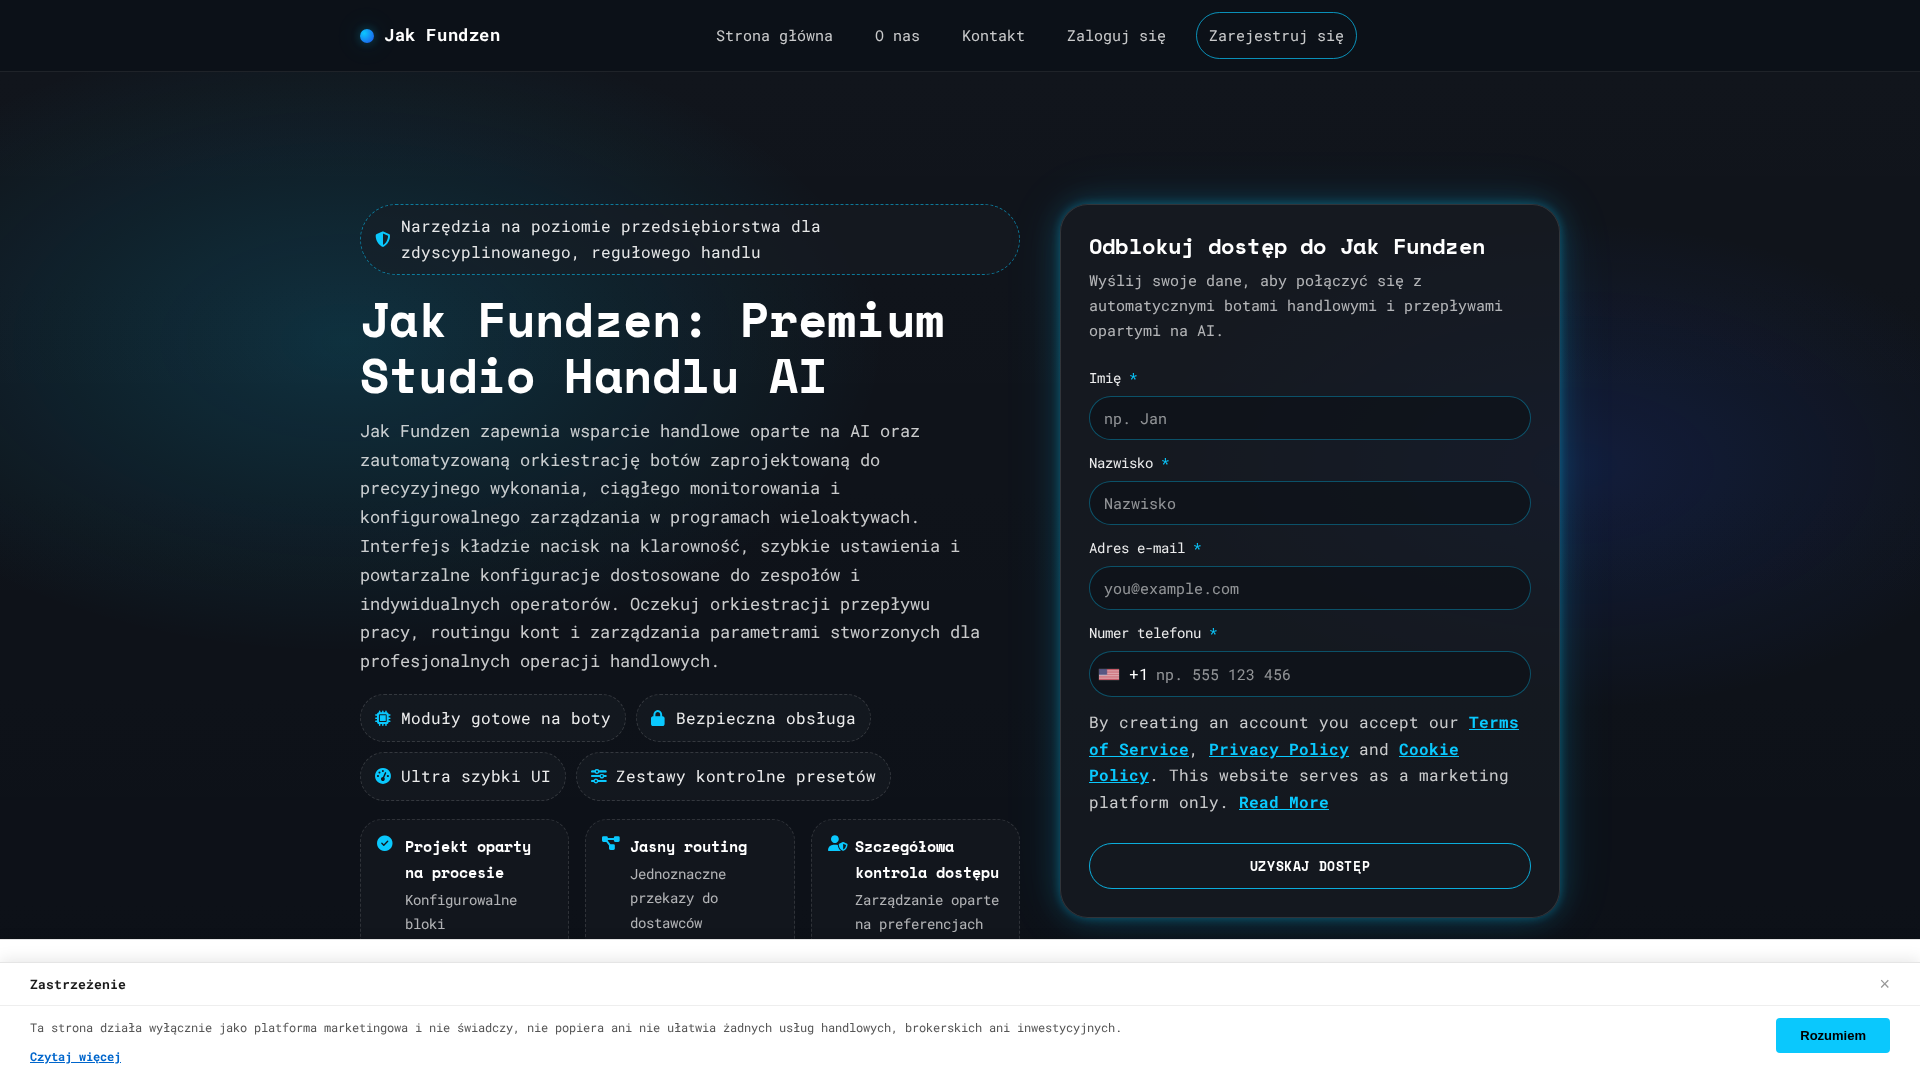Click the checkmark icon on Projekt oparty na procesie card

pos(385,844)
